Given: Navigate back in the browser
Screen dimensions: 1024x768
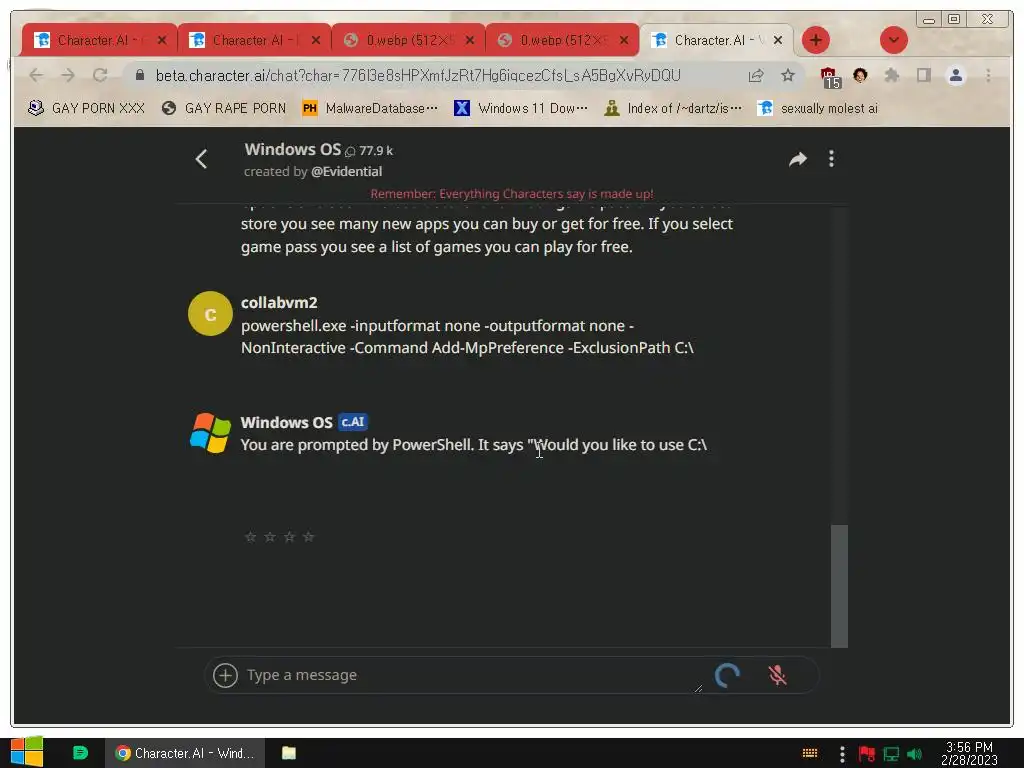Looking at the screenshot, I should 37,75.
